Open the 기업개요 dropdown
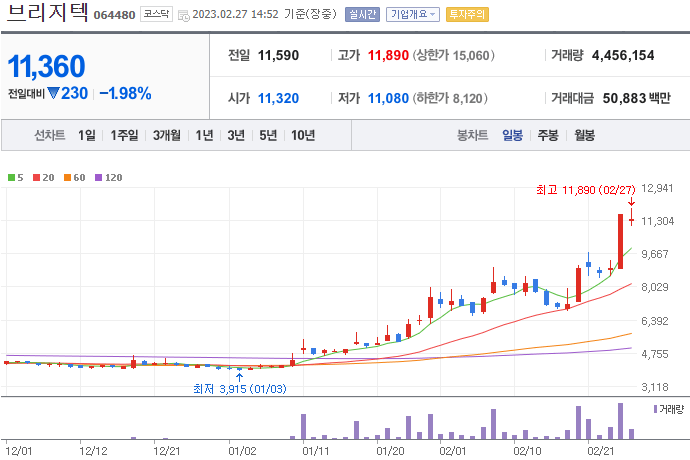690x460 pixels. pyautogui.click(x=413, y=15)
